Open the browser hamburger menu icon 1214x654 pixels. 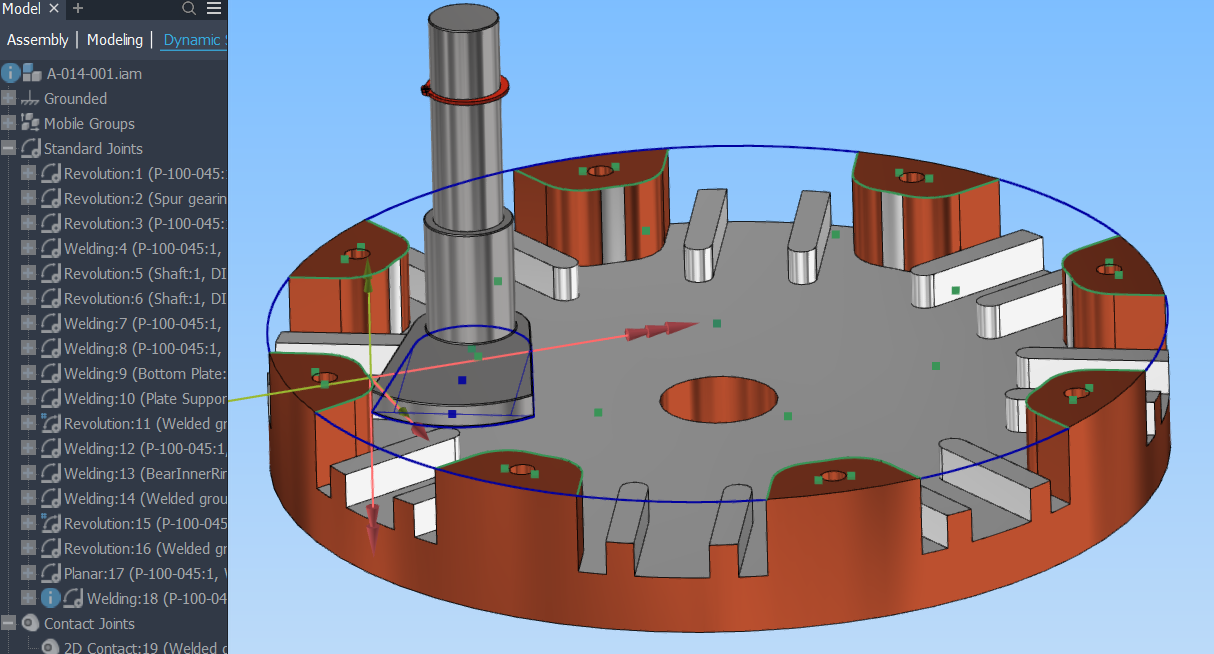point(213,8)
